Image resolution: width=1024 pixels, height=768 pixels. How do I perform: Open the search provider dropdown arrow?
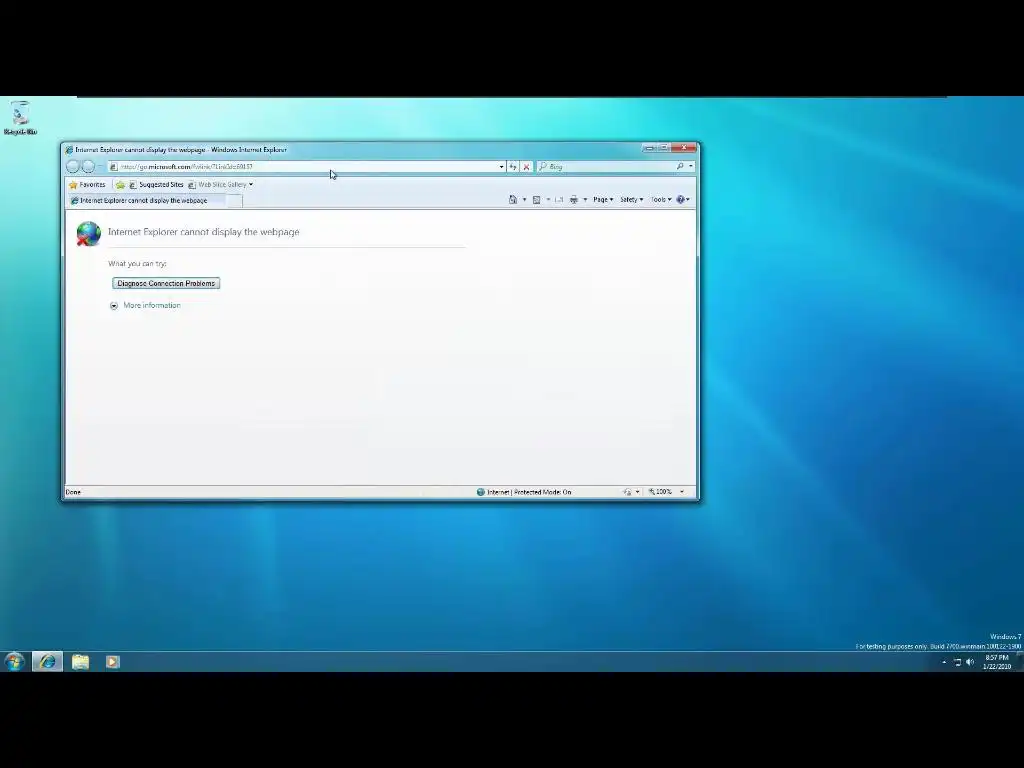[x=691, y=167]
